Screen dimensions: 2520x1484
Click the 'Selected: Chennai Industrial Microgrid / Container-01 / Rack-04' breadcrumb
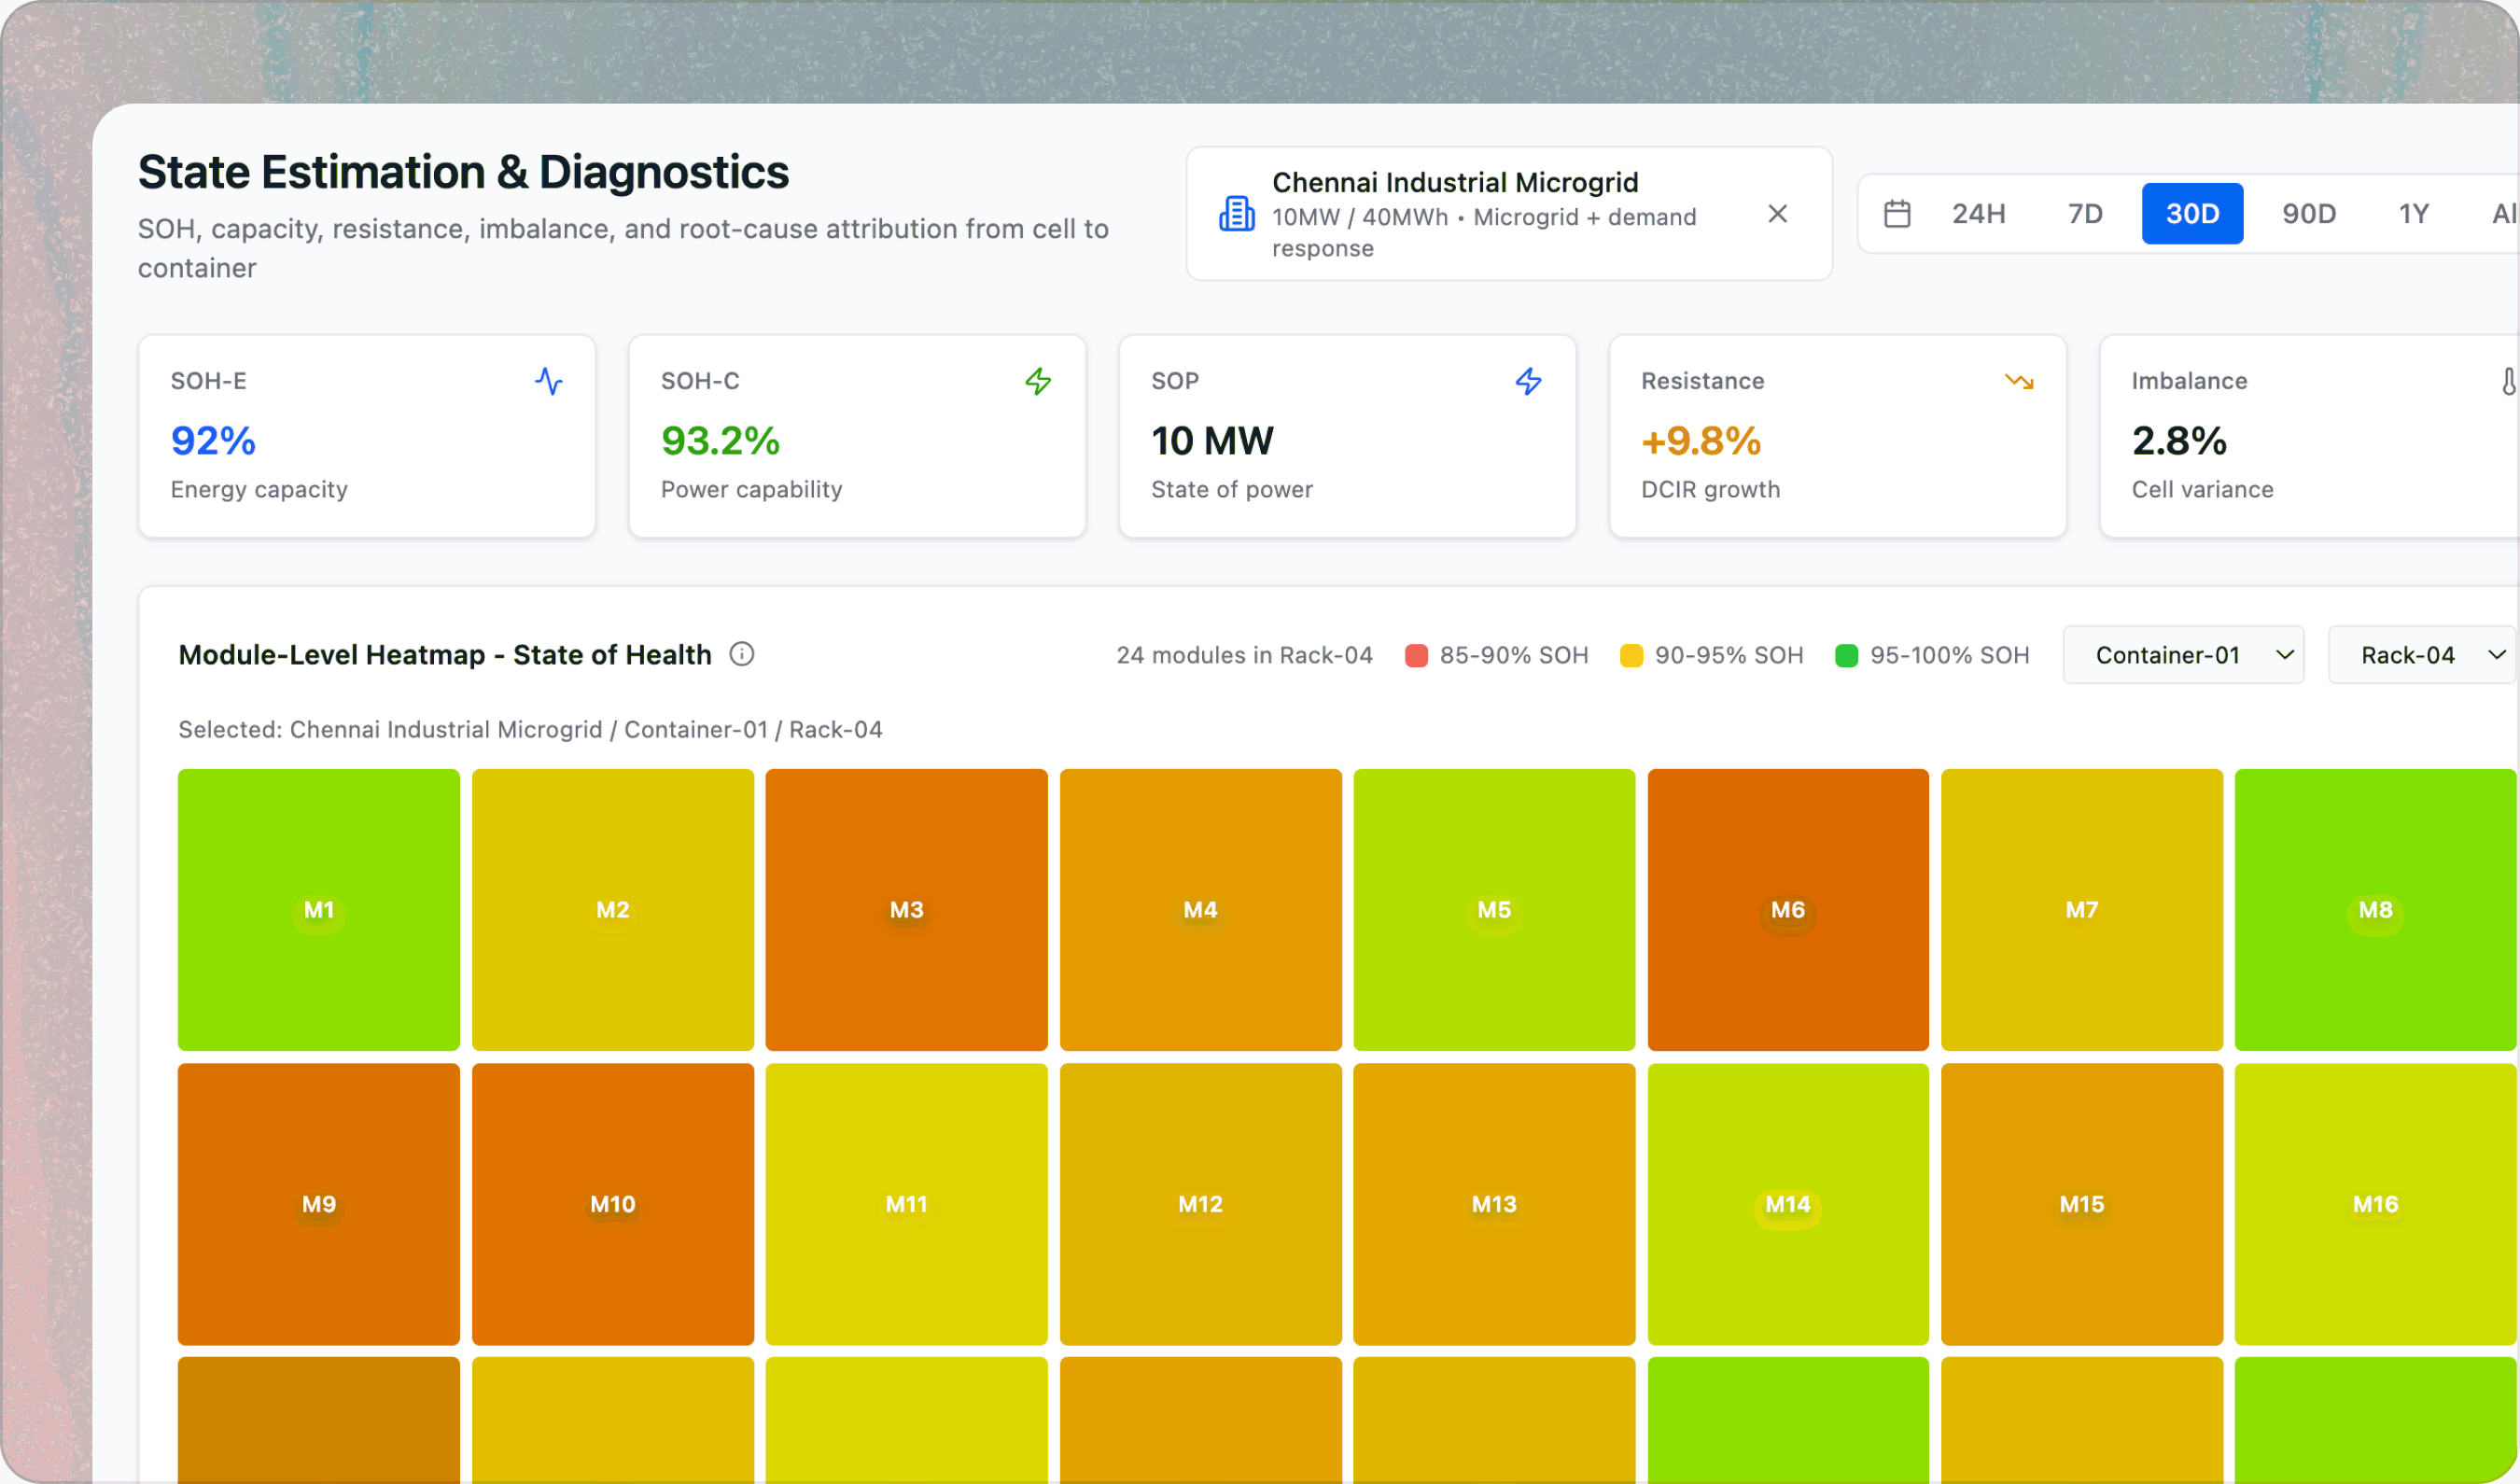(530, 729)
